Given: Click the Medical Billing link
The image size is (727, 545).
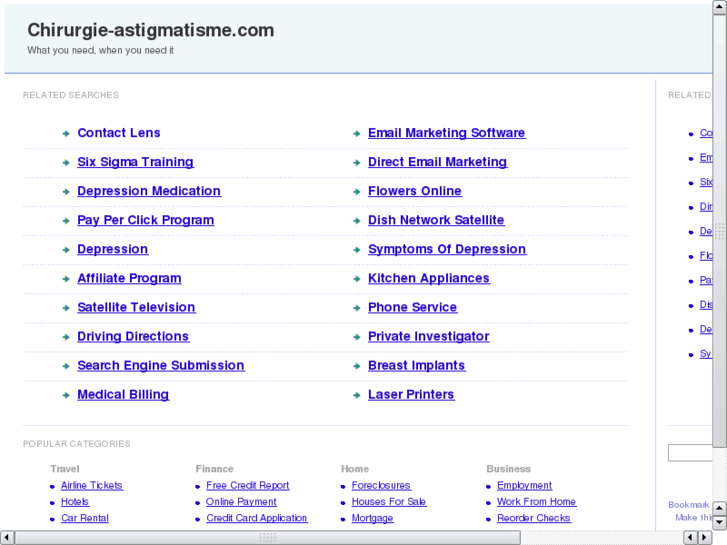Looking at the screenshot, I should pos(123,395).
